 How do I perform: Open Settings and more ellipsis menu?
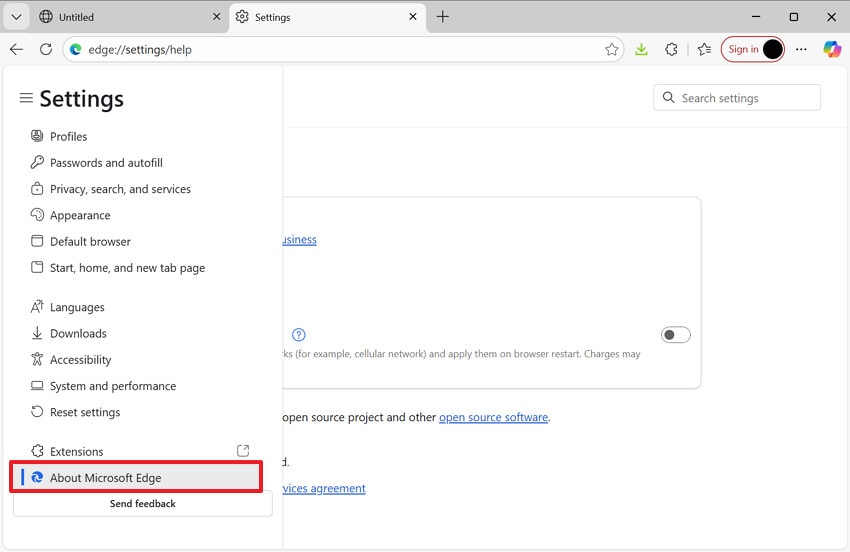[801, 49]
